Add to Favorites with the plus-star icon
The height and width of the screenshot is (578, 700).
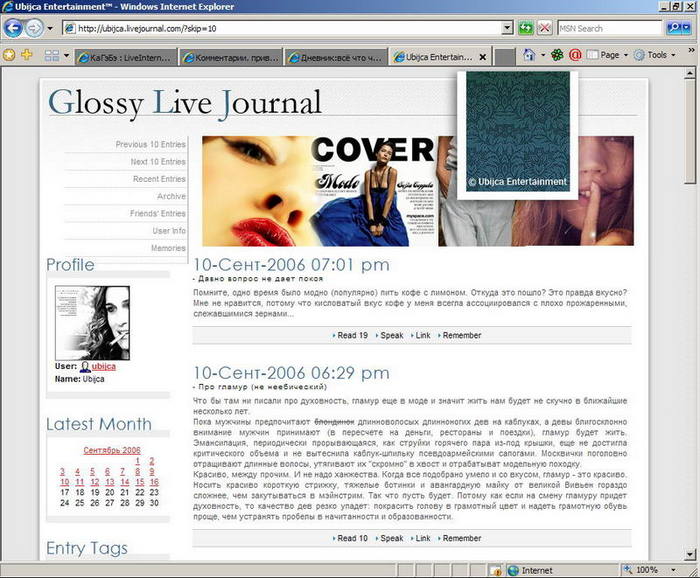point(27,55)
